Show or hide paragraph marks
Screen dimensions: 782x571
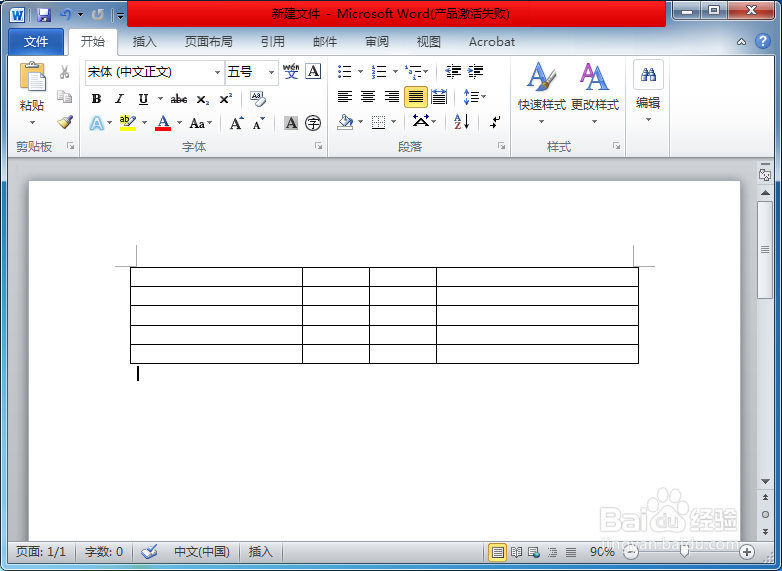[495, 122]
